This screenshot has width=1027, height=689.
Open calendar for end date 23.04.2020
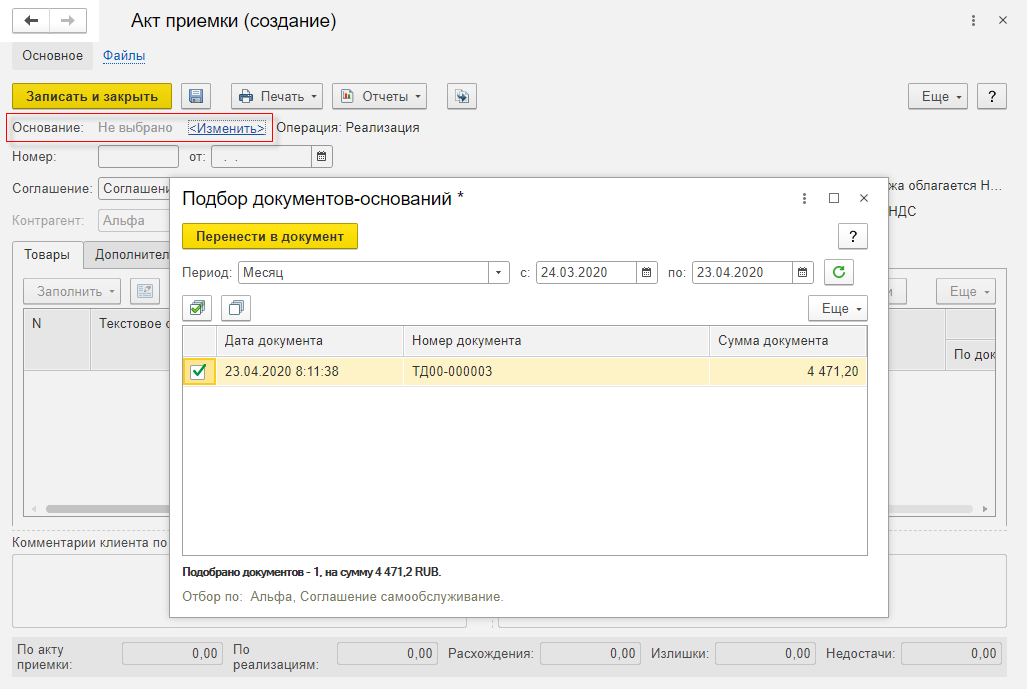coord(803,272)
